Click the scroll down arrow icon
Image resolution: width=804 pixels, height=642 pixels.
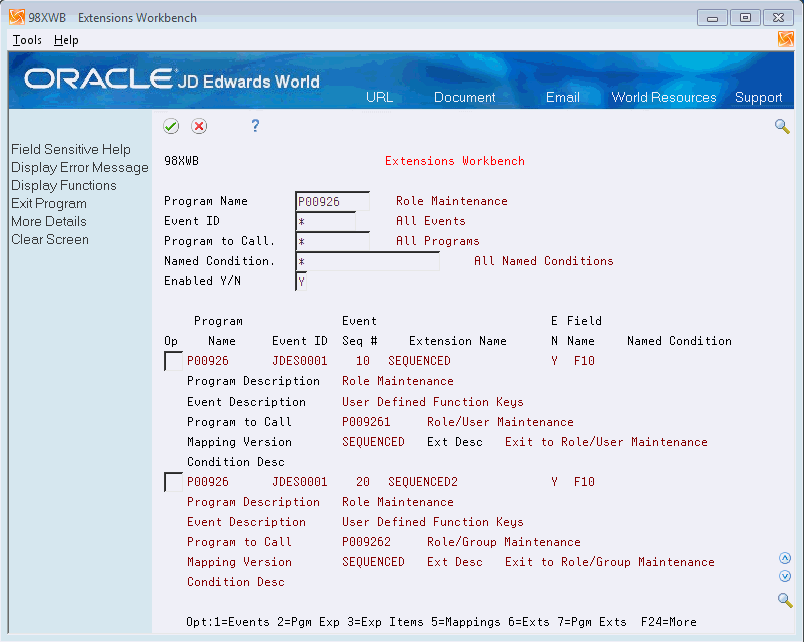(x=785, y=576)
